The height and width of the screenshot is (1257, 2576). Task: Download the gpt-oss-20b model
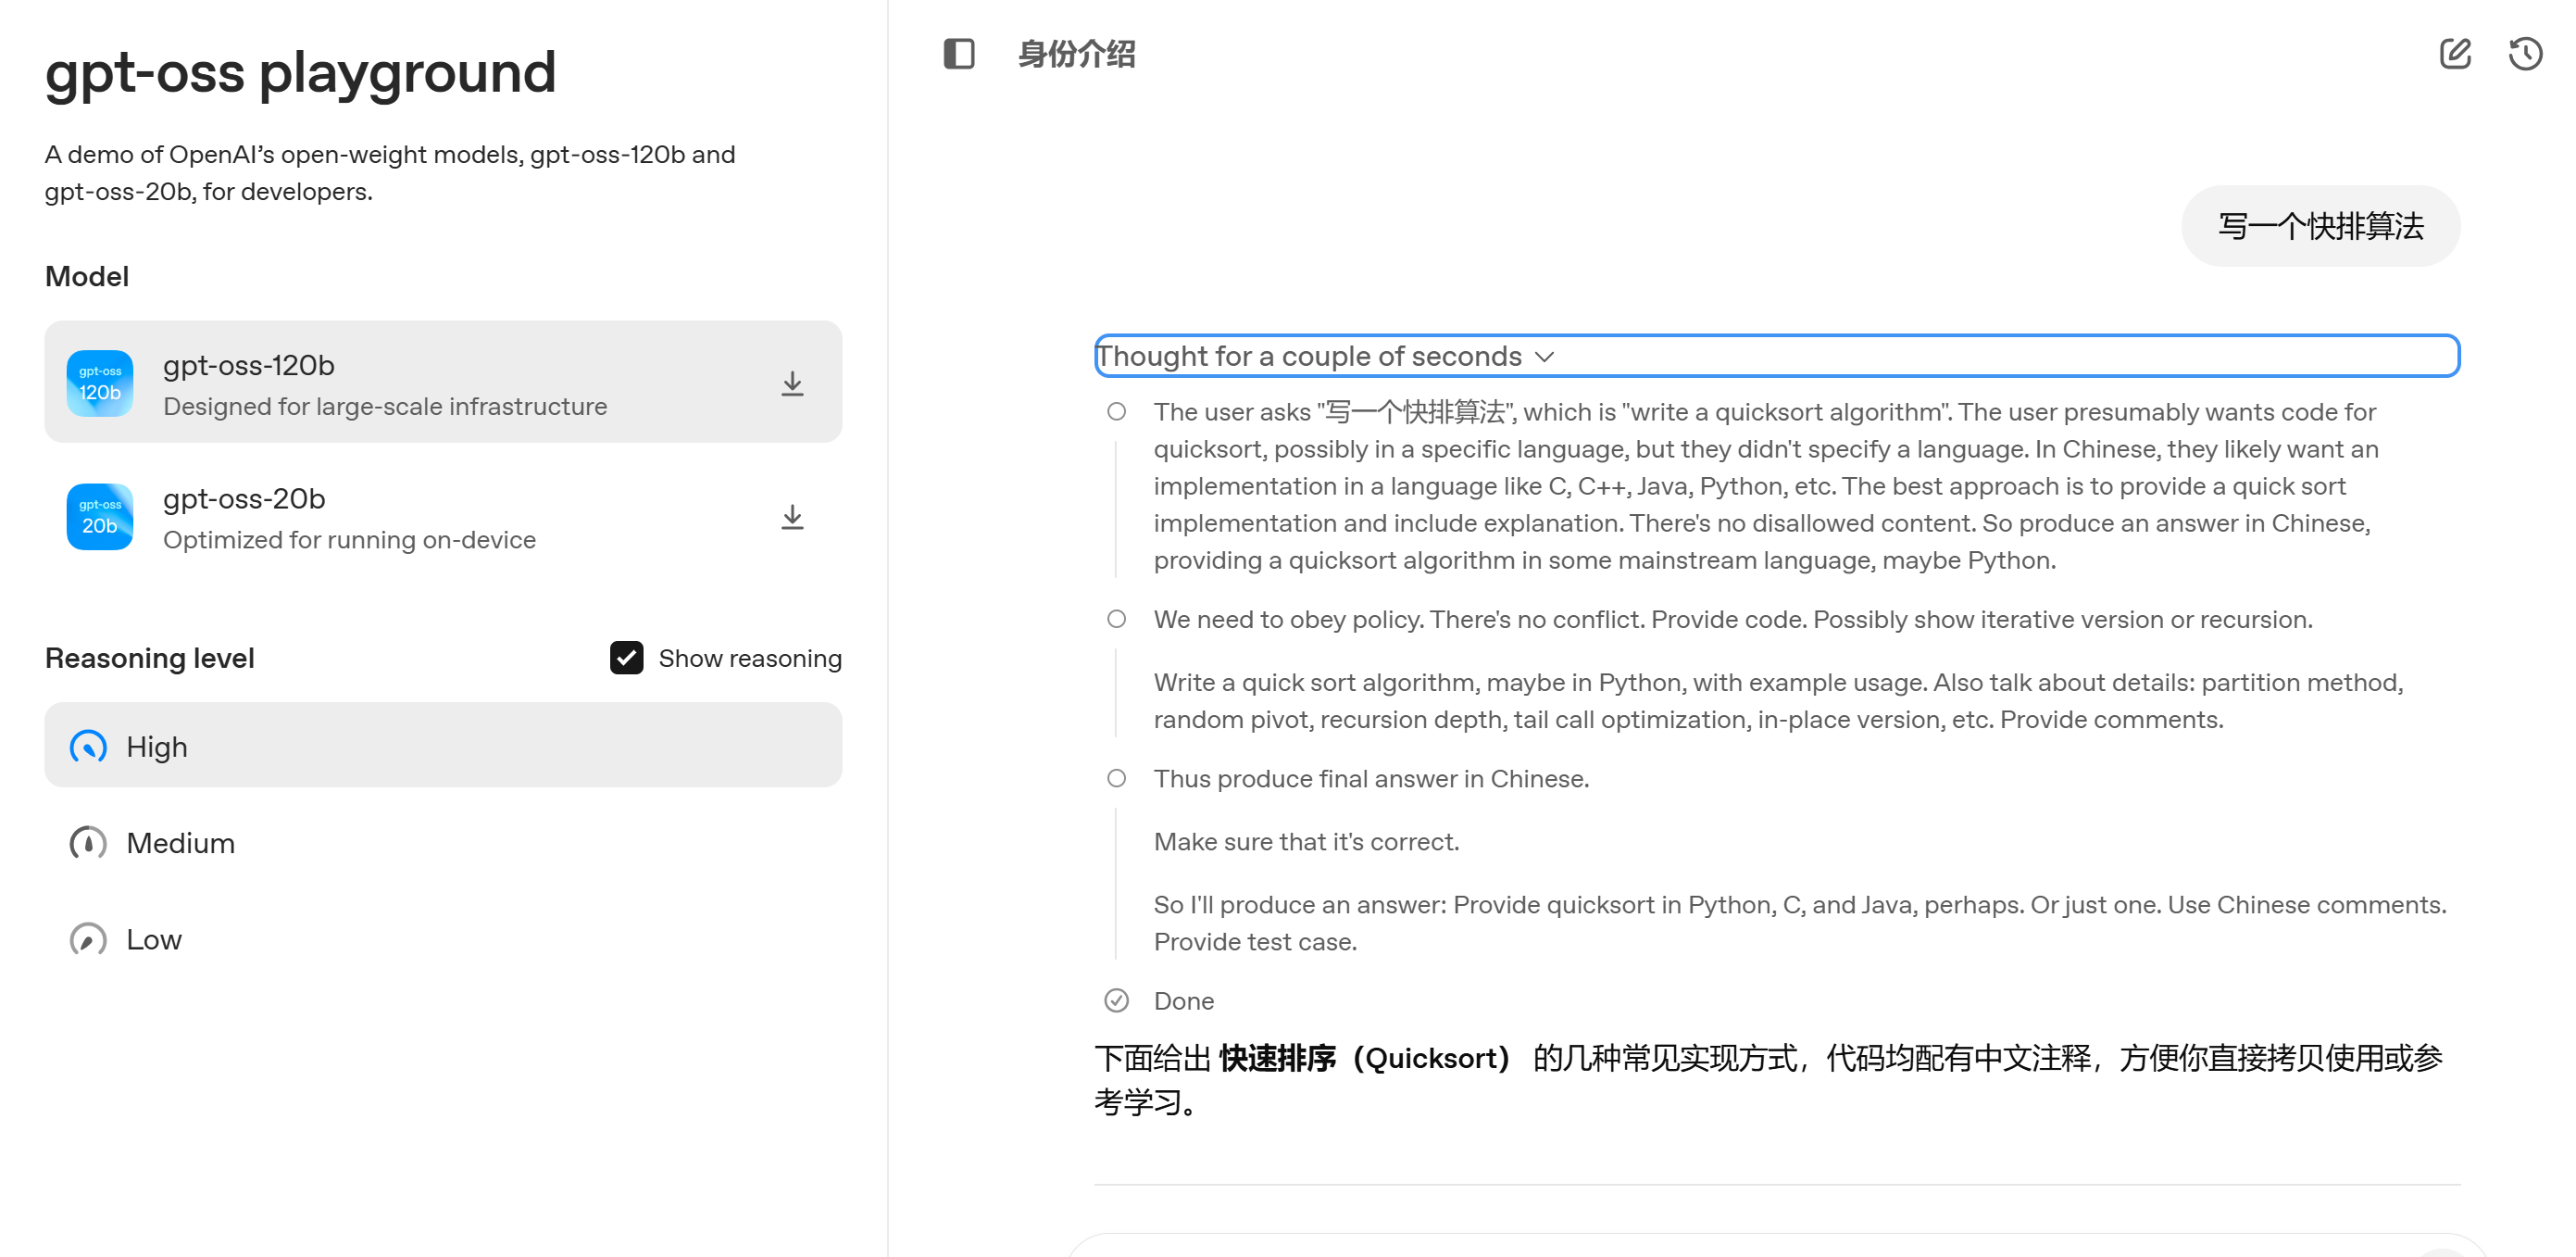click(x=792, y=517)
